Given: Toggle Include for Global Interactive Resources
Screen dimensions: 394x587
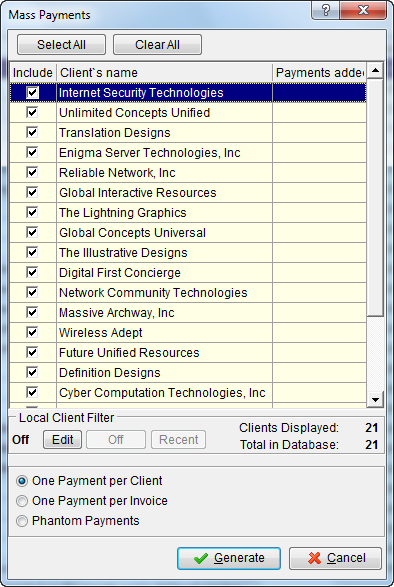Looking at the screenshot, I should [32, 192].
